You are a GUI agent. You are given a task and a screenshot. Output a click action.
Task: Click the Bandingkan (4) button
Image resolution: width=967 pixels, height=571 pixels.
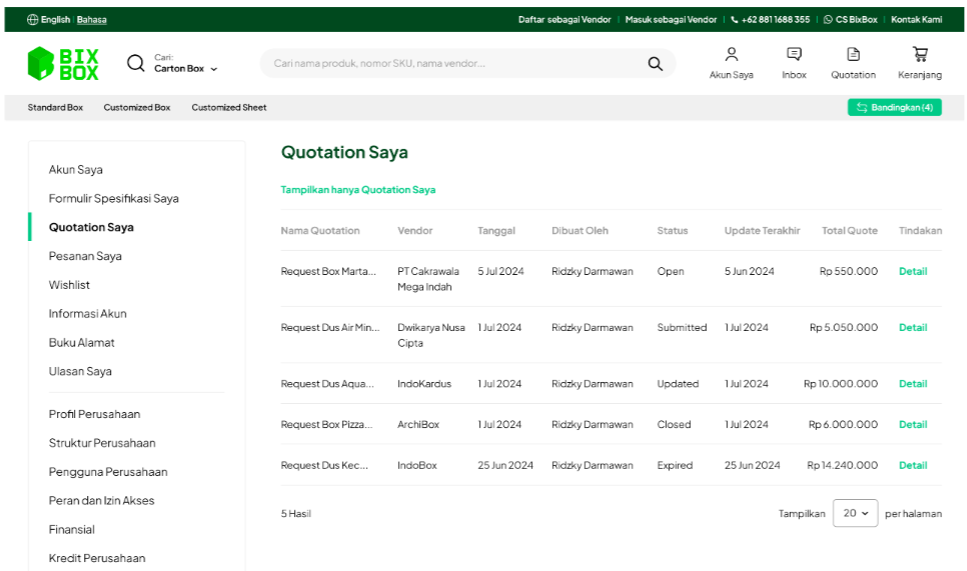click(x=894, y=108)
